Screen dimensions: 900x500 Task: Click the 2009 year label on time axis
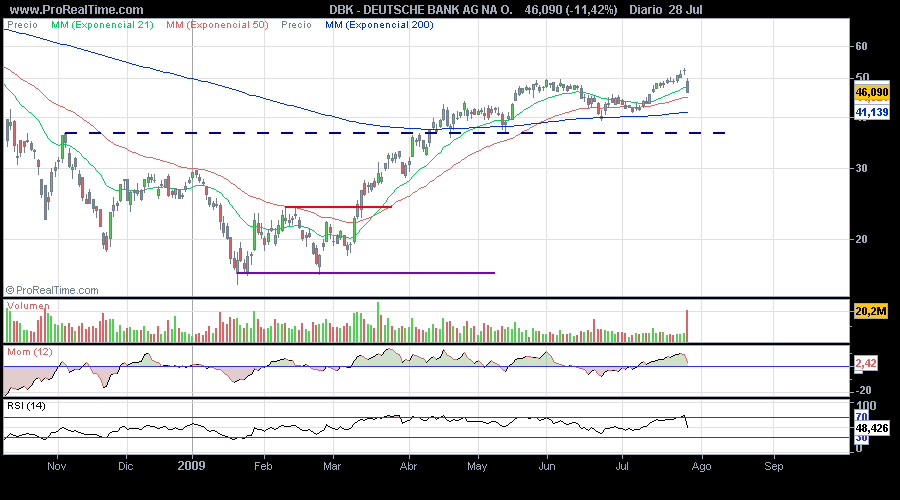191,466
